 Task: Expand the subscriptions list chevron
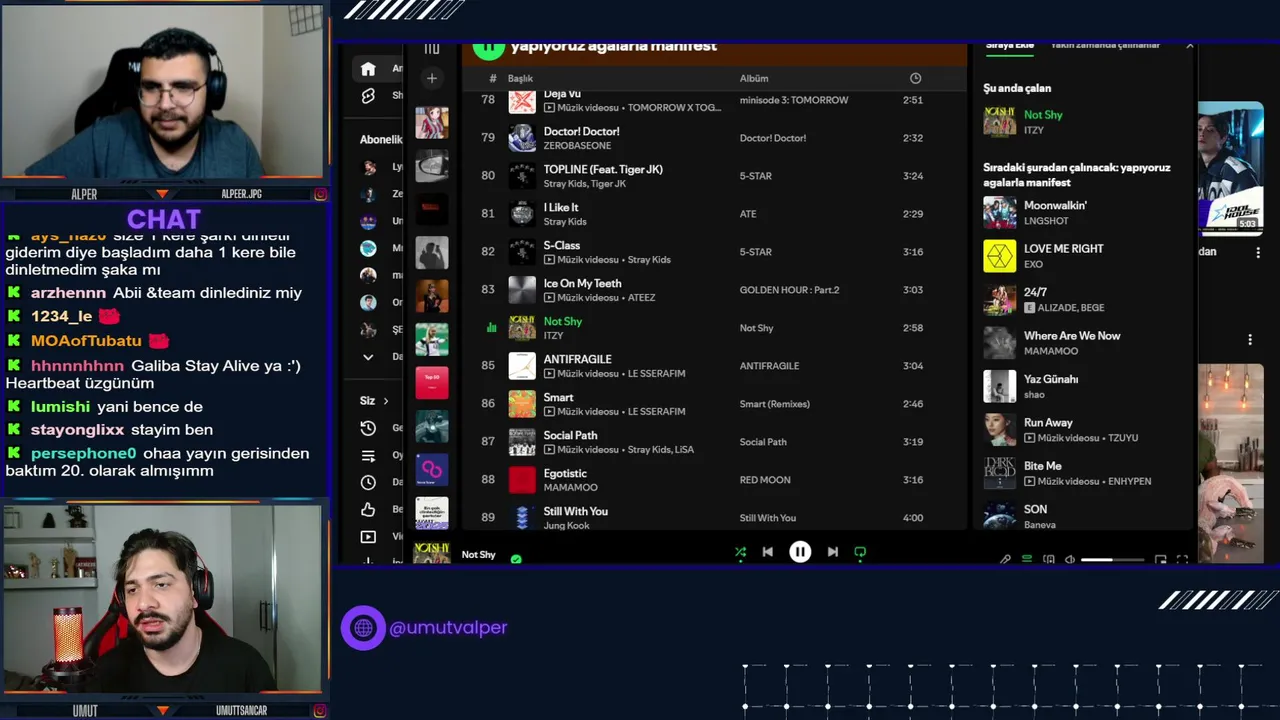(368, 357)
